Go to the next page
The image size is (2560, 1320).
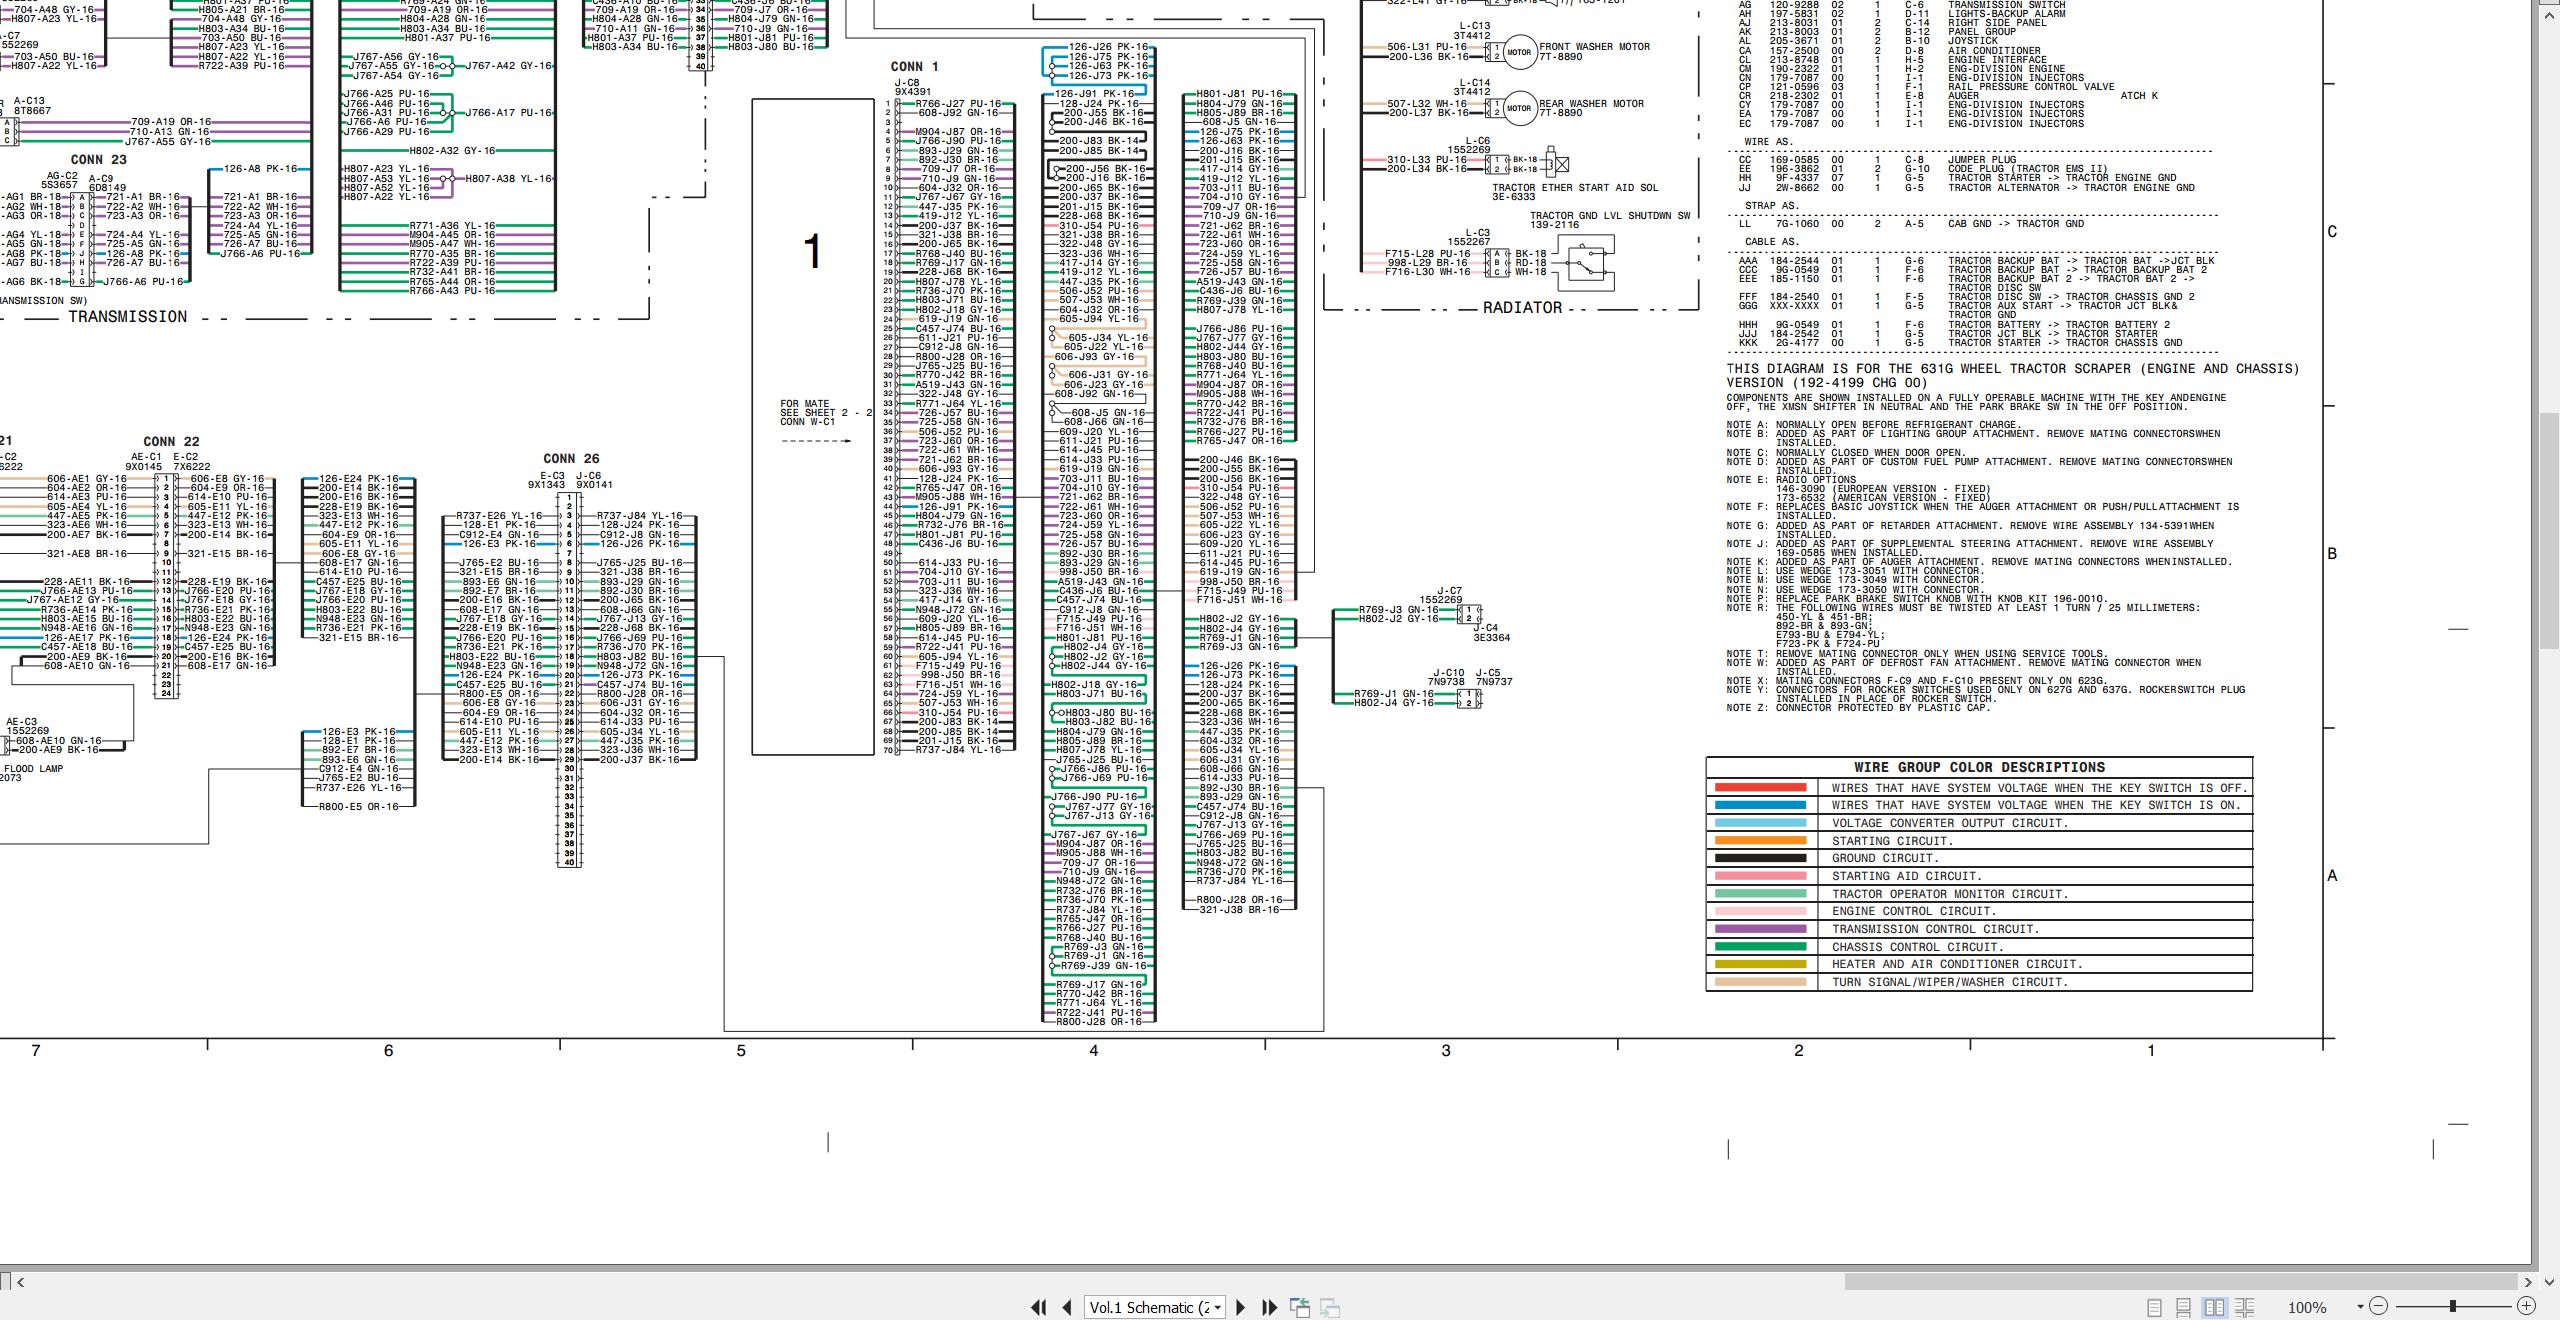(x=1241, y=1307)
